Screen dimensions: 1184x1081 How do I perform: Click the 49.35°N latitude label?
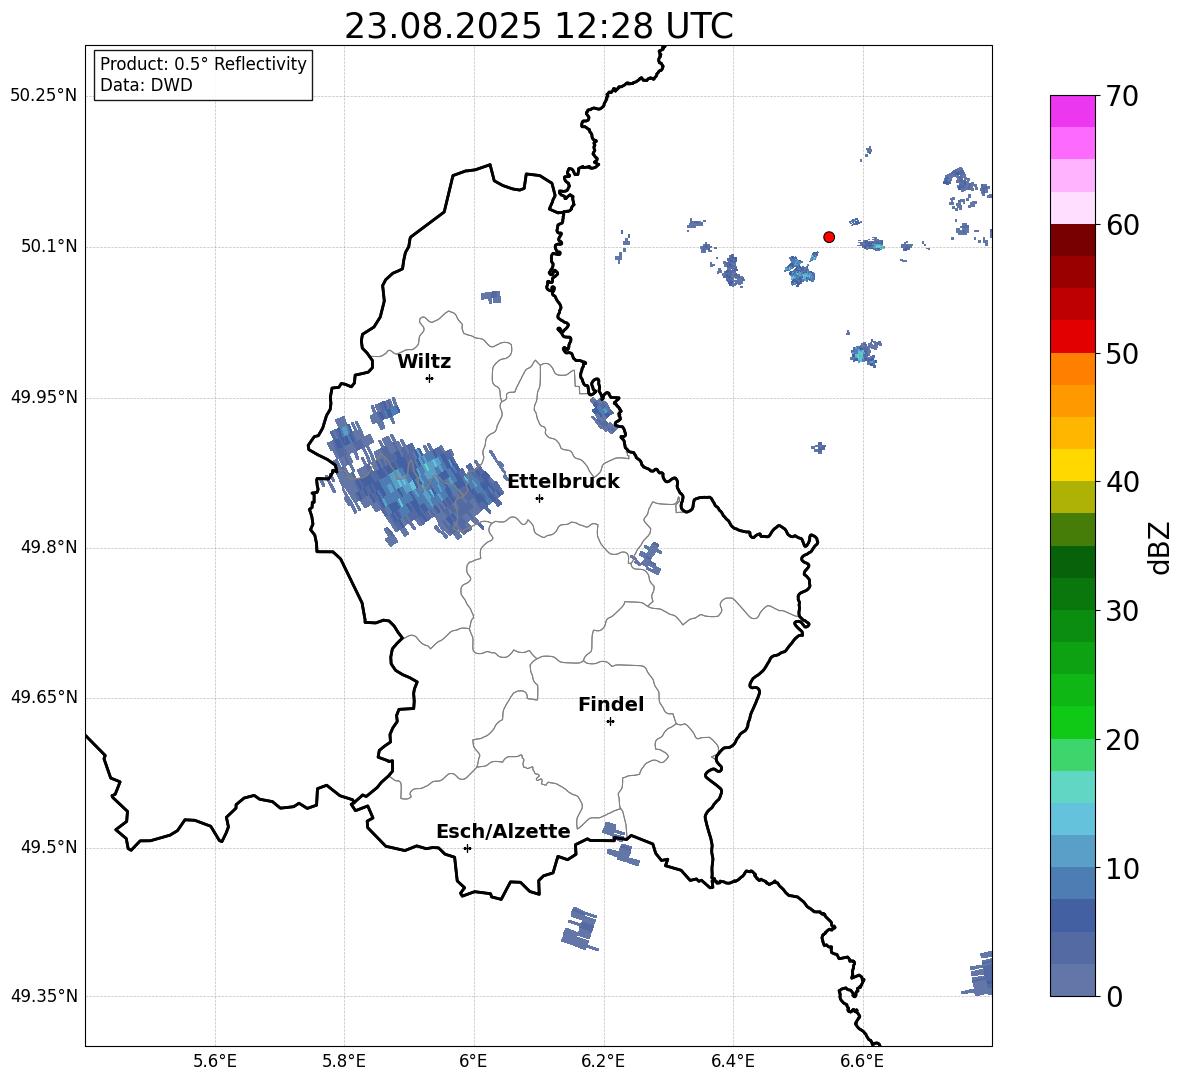(44, 996)
